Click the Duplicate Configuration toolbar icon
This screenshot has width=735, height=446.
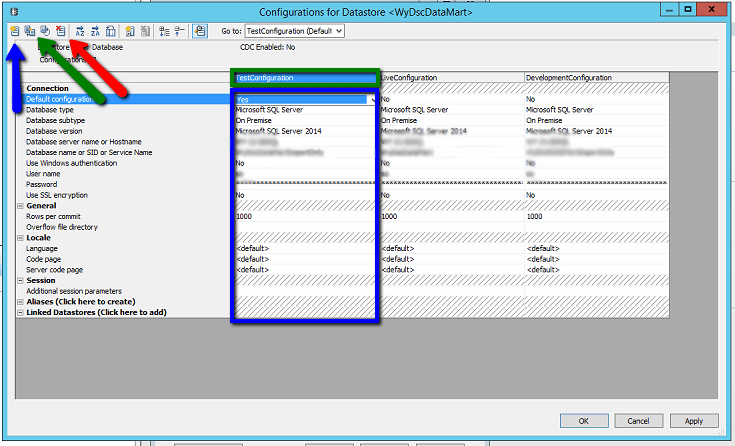tap(31, 31)
